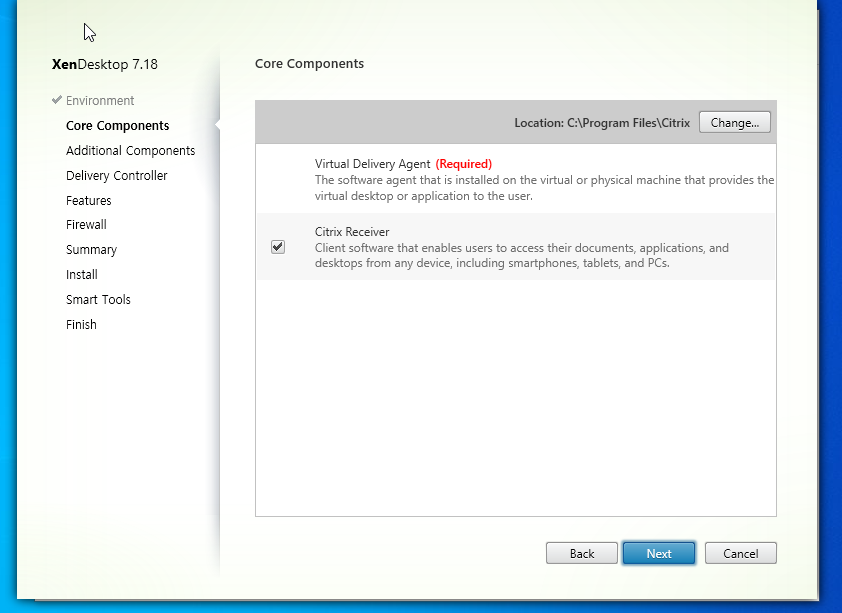Open the Smart Tools step

coord(98,300)
